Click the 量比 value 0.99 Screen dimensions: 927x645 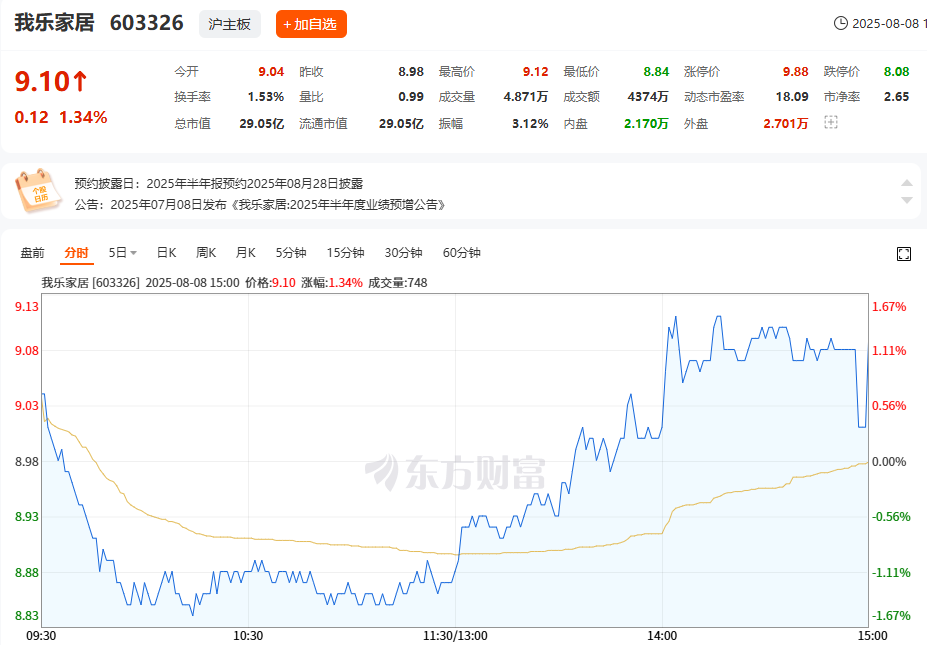(411, 96)
